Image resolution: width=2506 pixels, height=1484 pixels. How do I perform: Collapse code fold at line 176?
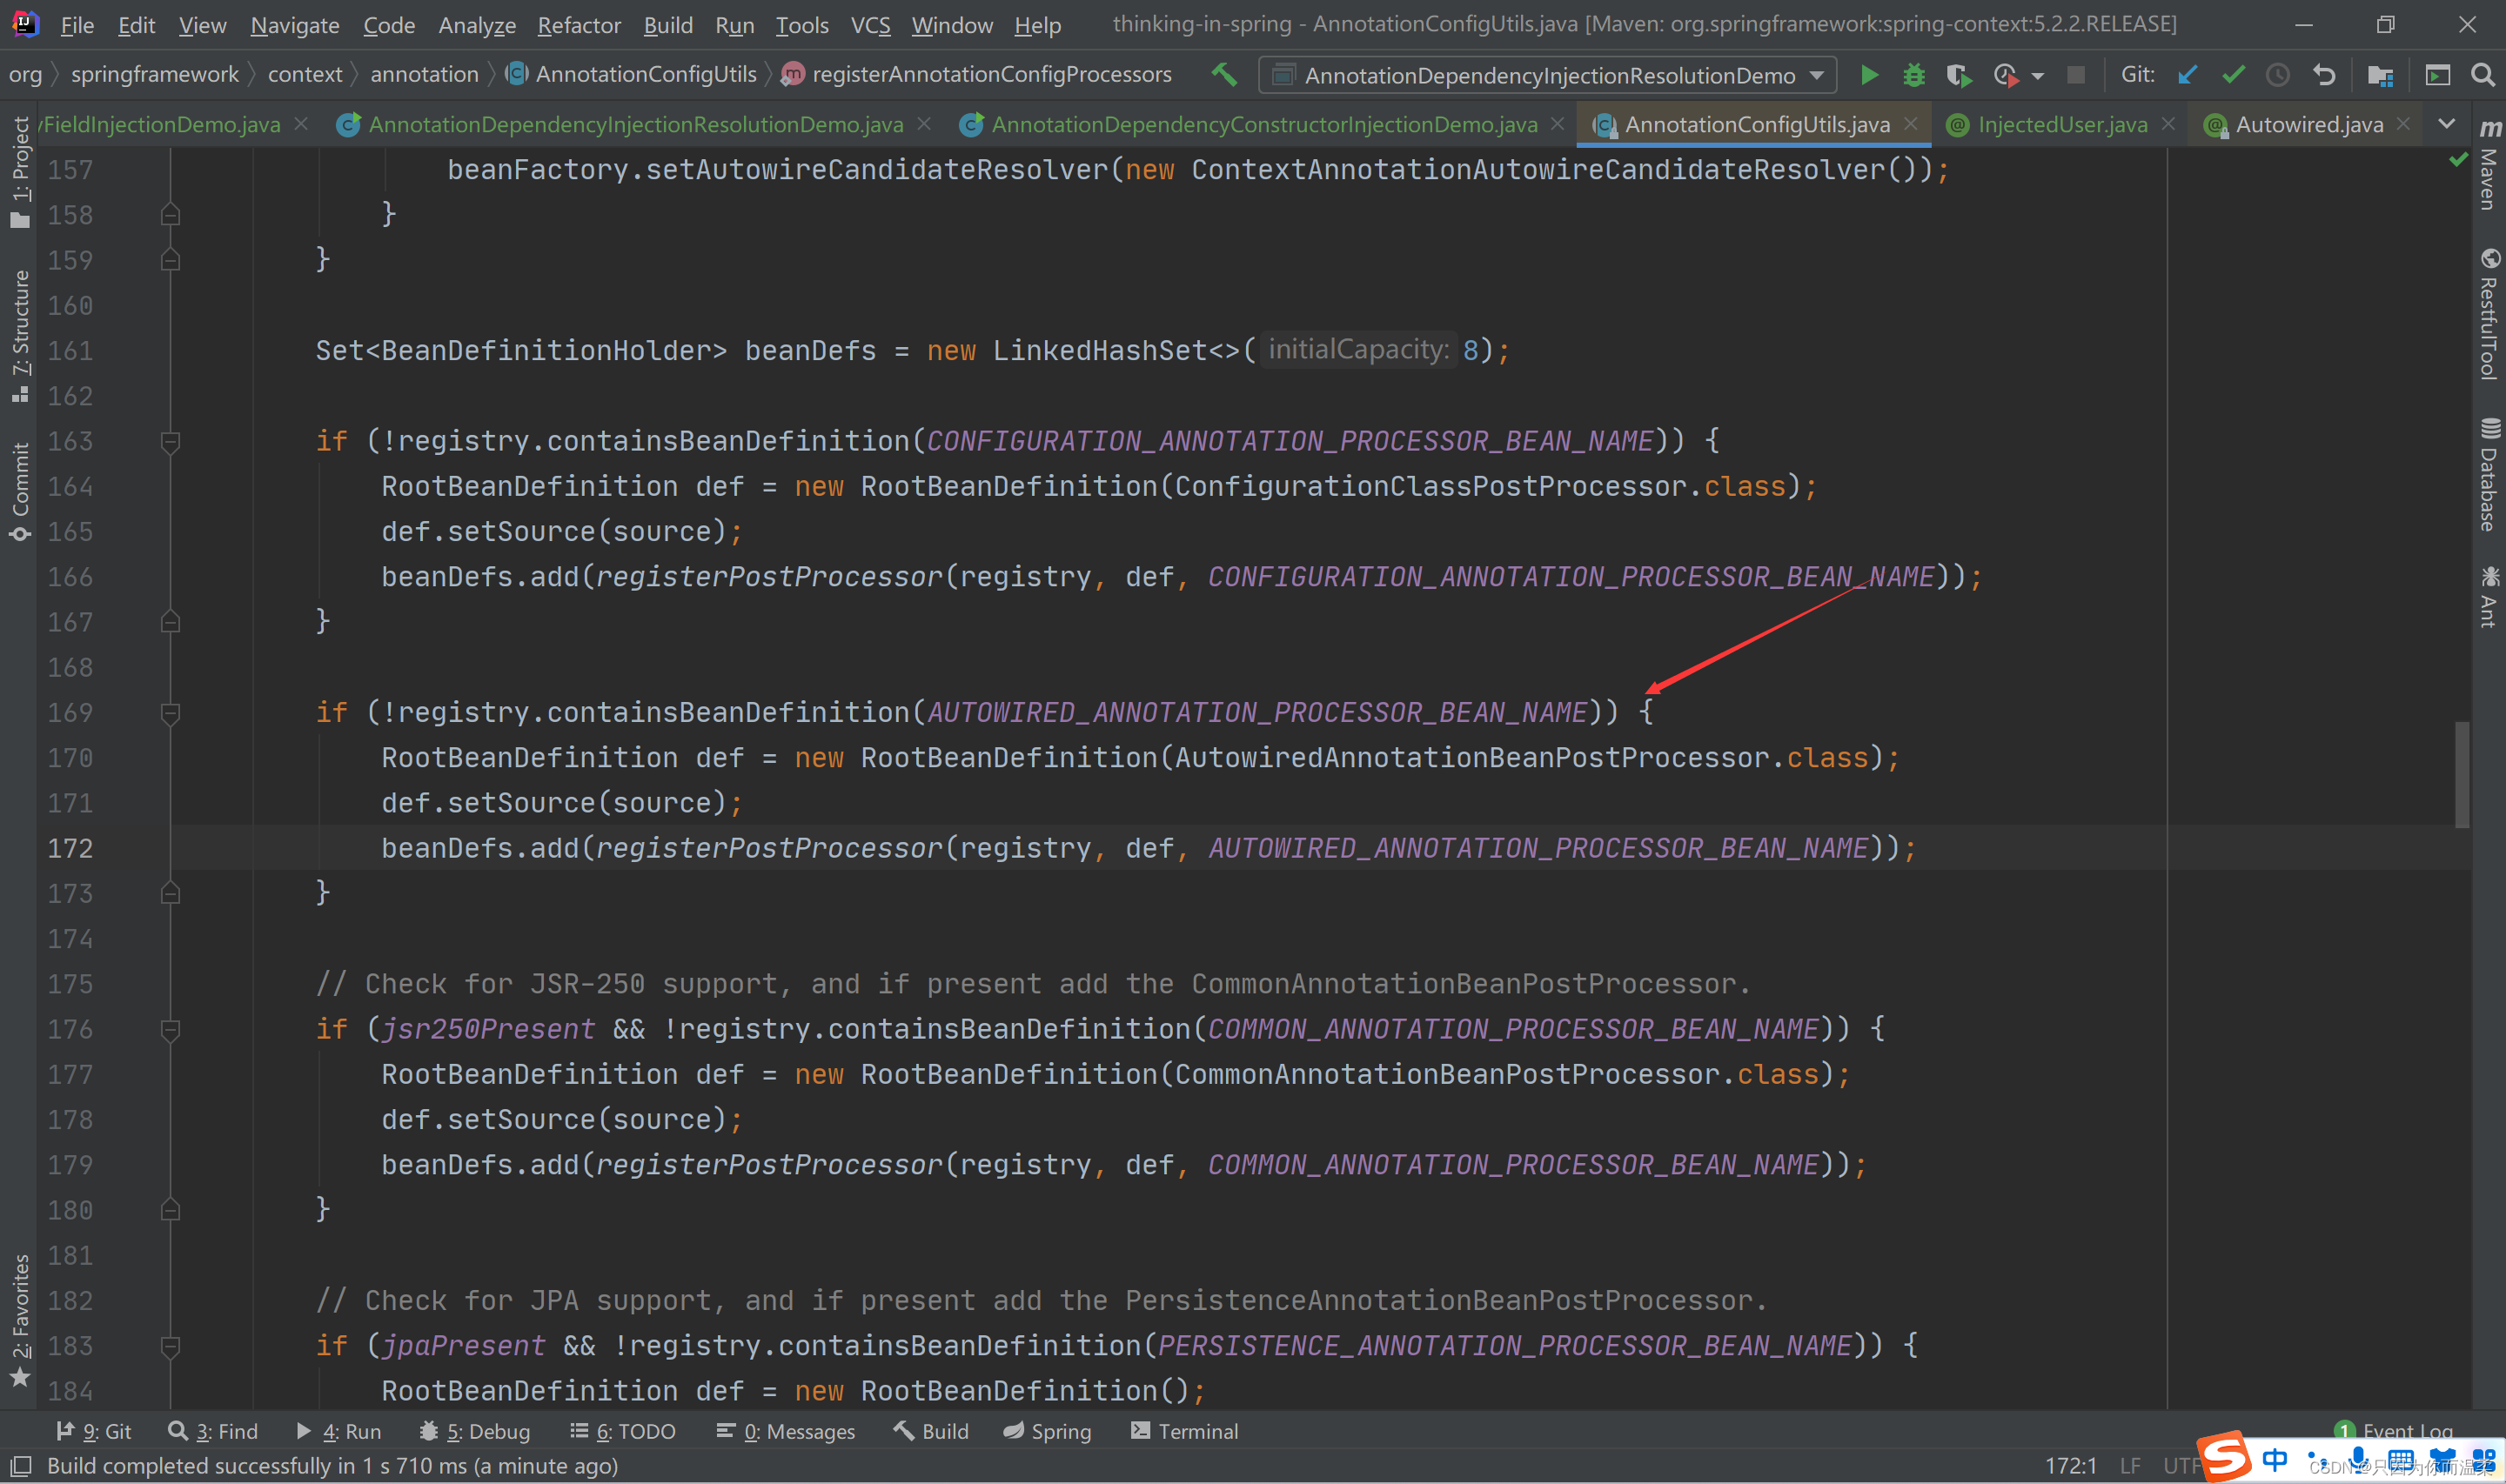(170, 1029)
